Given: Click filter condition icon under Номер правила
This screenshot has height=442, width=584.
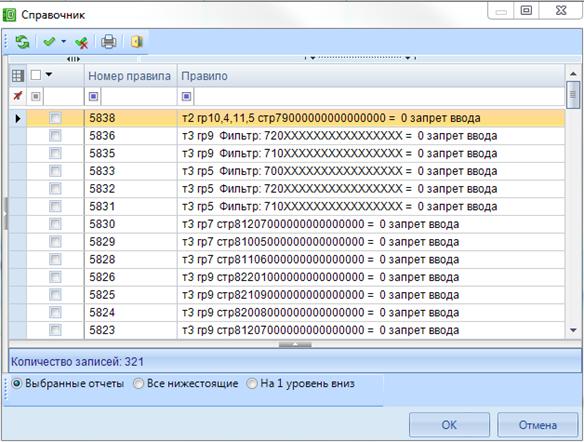Looking at the screenshot, I should 93,96.
